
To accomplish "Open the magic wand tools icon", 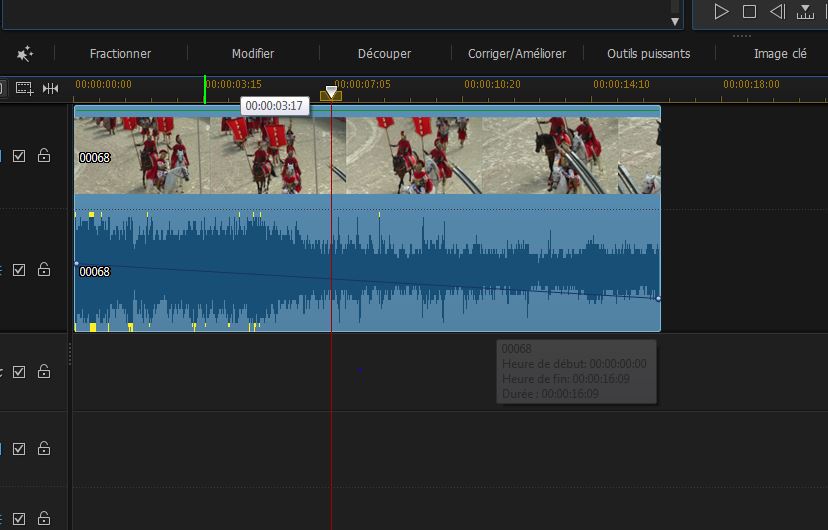I will coord(25,54).
